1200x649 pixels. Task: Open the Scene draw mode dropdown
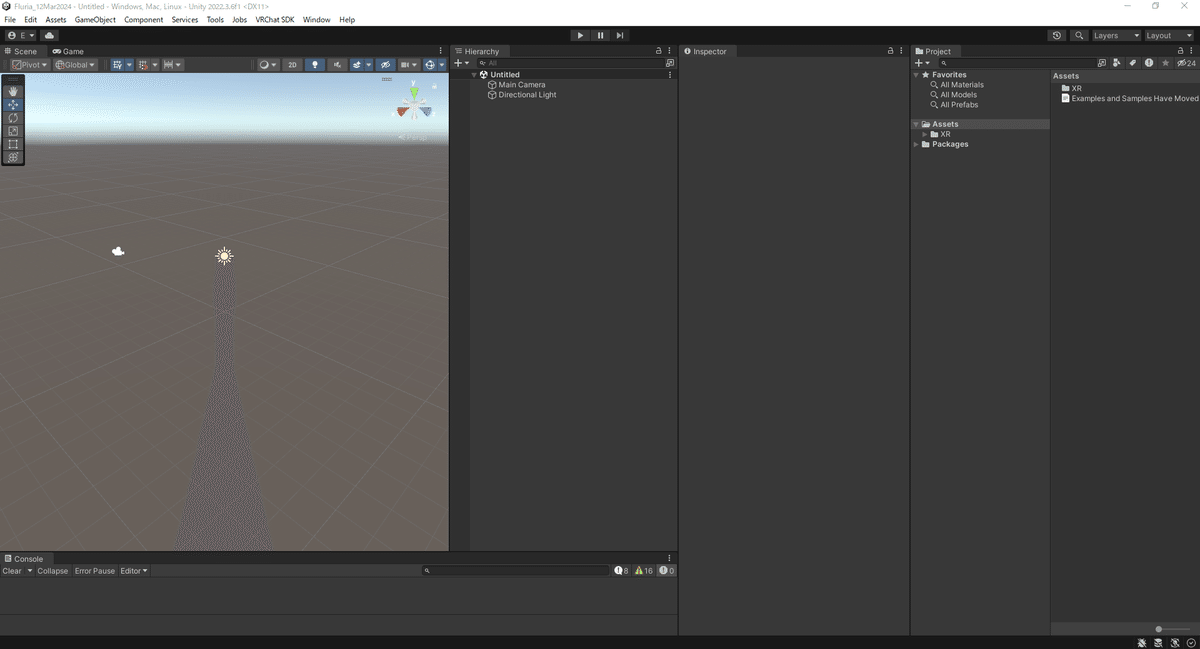point(268,65)
